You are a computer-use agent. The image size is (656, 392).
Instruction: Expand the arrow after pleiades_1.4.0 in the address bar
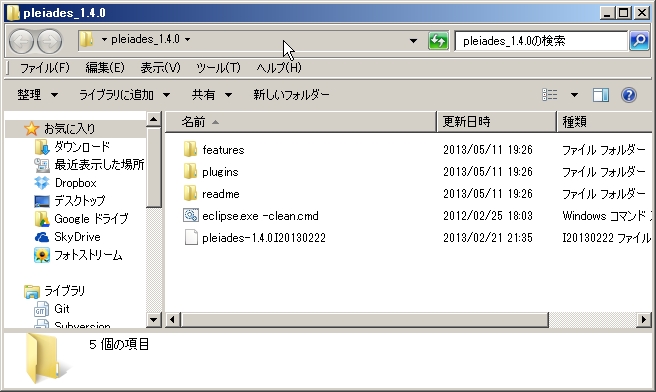tap(187, 39)
